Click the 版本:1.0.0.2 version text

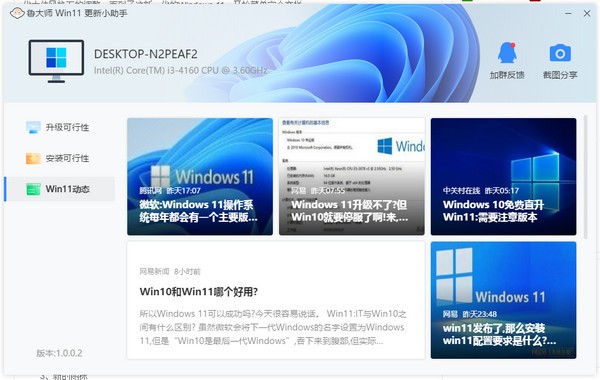[x=59, y=353]
